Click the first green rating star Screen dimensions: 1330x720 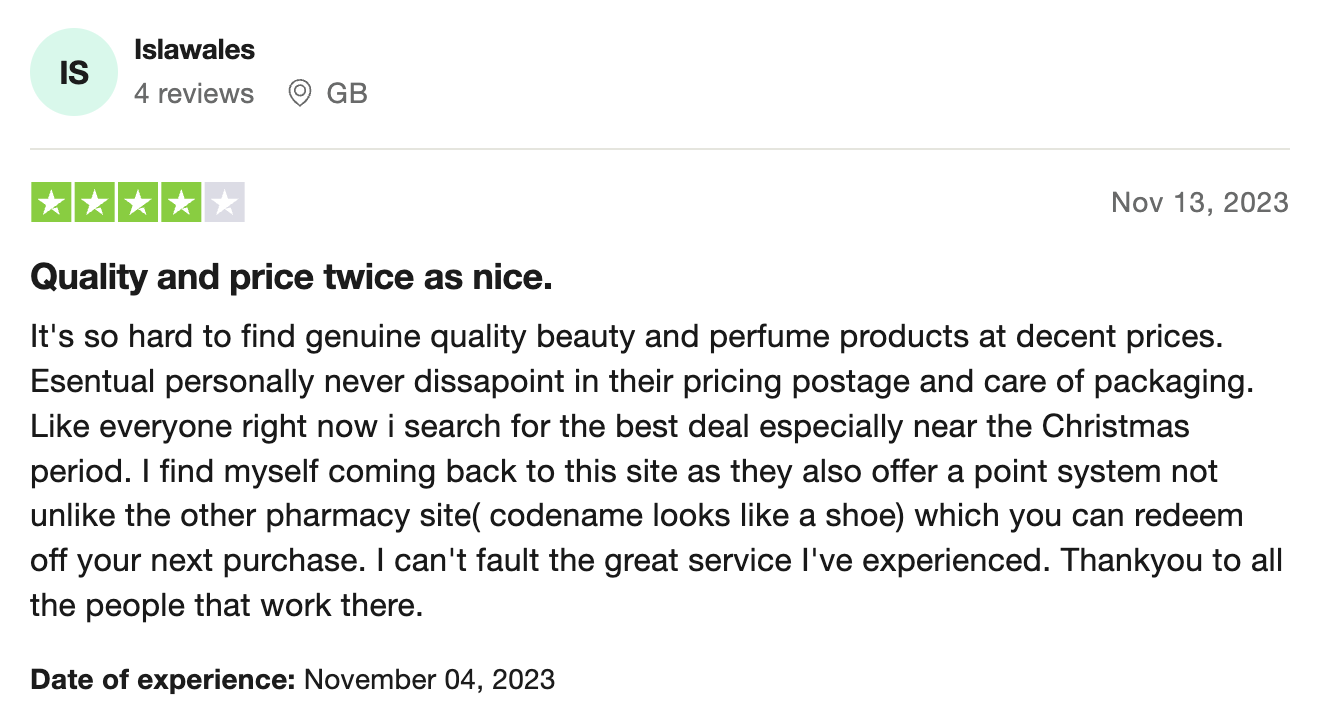[52, 203]
